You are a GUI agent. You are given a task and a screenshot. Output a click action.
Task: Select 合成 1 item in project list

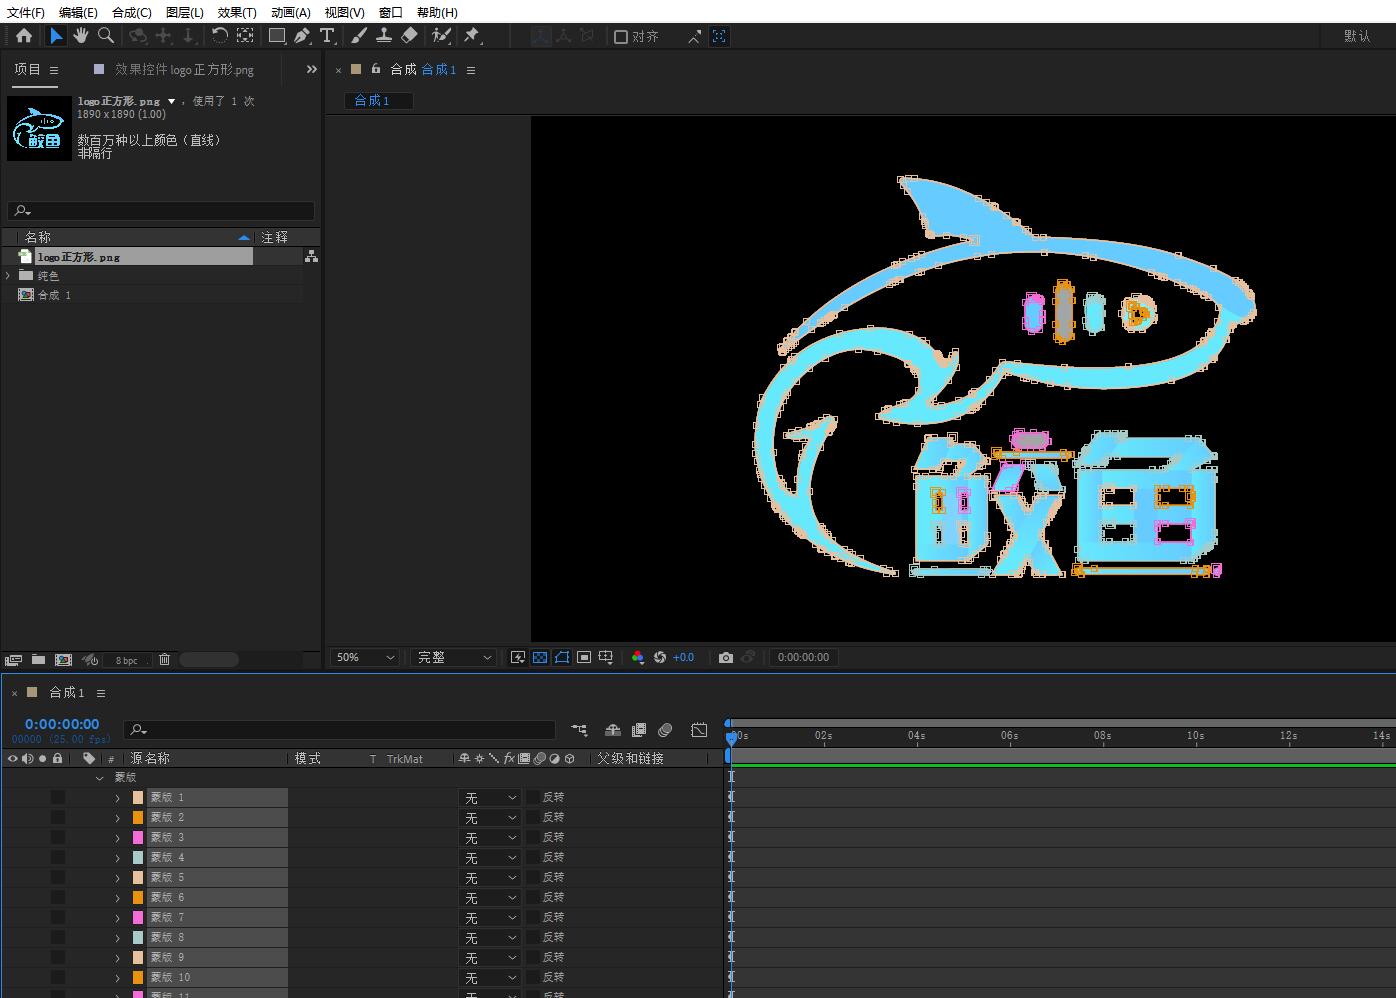pos(54,295)
